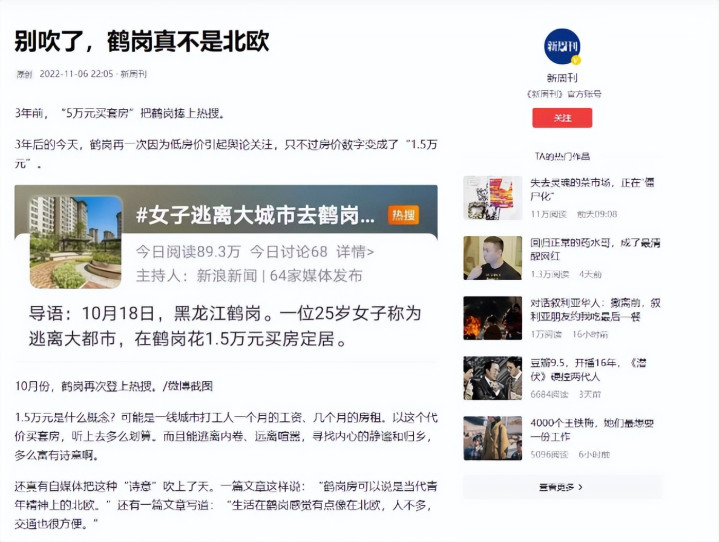Click the apartment building image in Weibo screenshot
The image size is (719, 542).
click(x=76, y=242)
